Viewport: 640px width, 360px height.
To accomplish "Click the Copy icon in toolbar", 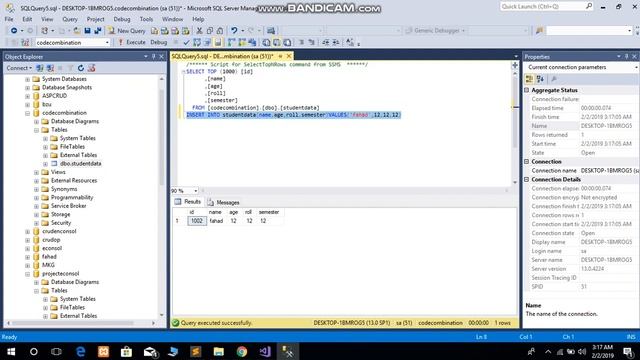I will [x=209, y=31].
